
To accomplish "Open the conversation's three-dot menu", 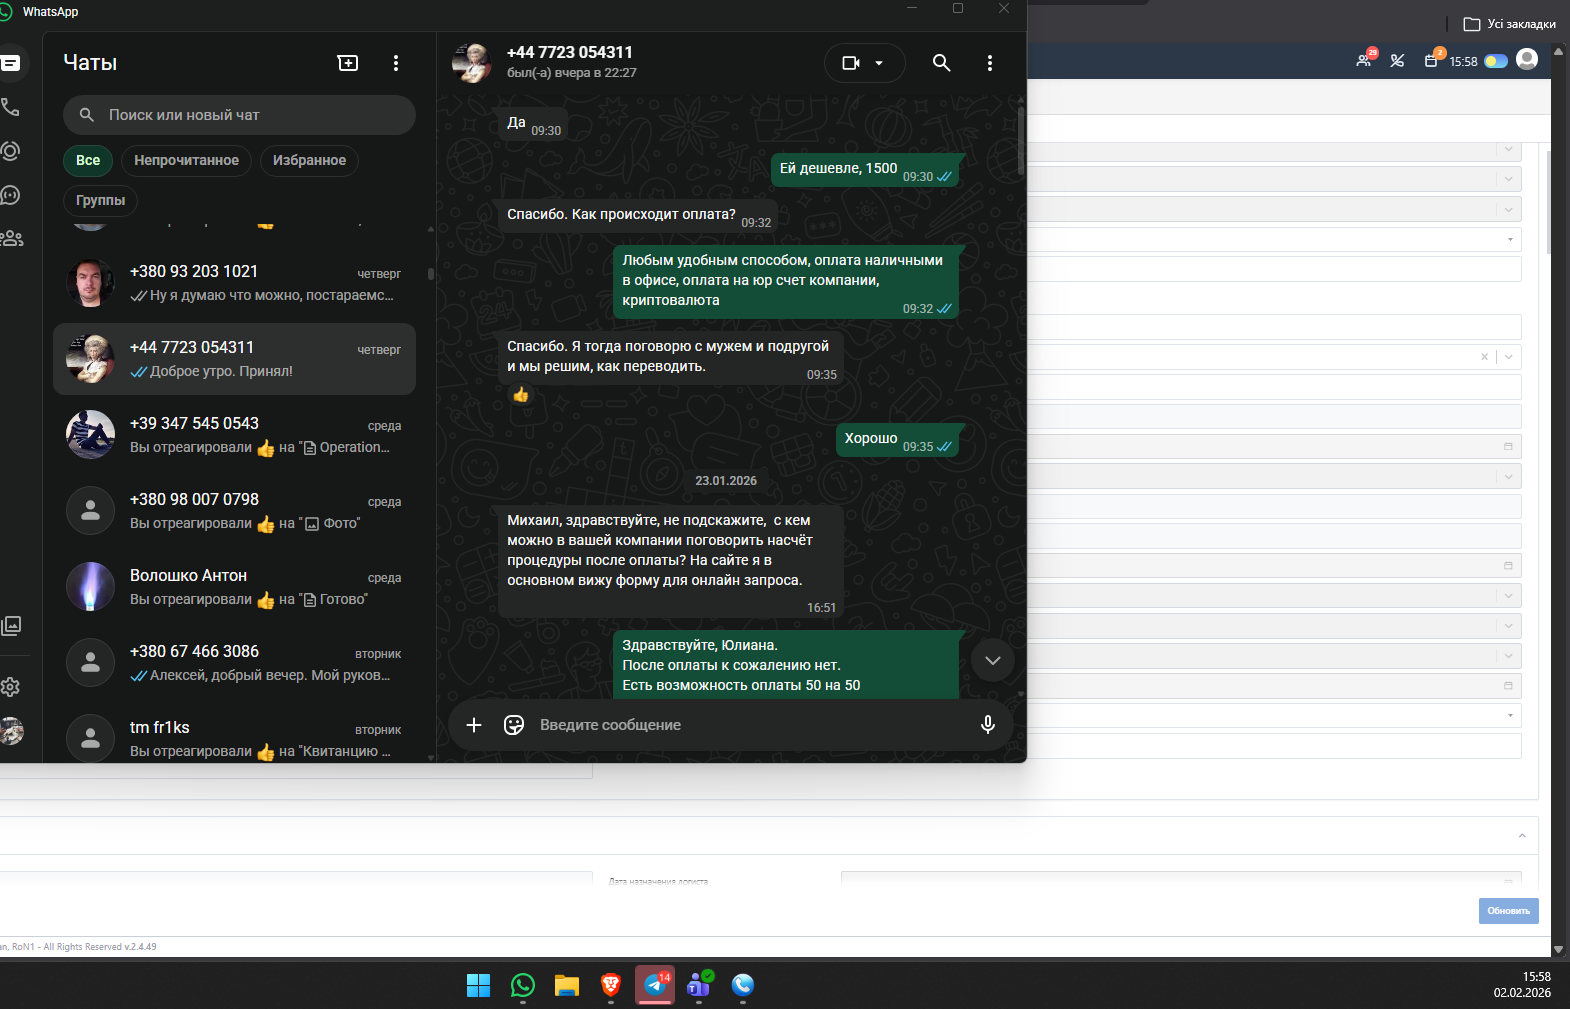I will tap(990, 63).
